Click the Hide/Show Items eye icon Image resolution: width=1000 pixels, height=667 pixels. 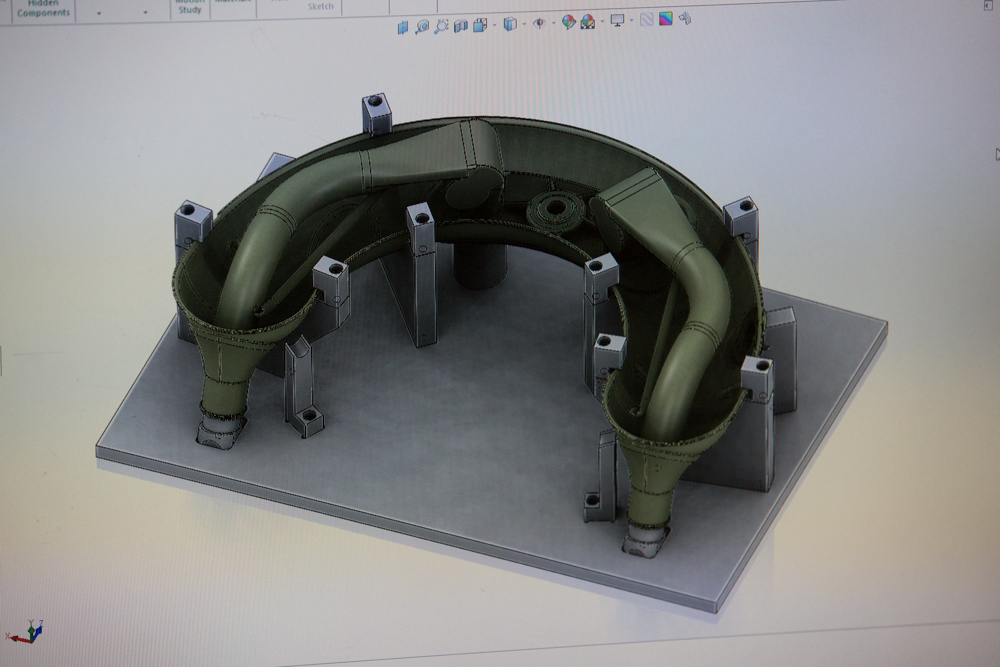[x=540, y=24]
